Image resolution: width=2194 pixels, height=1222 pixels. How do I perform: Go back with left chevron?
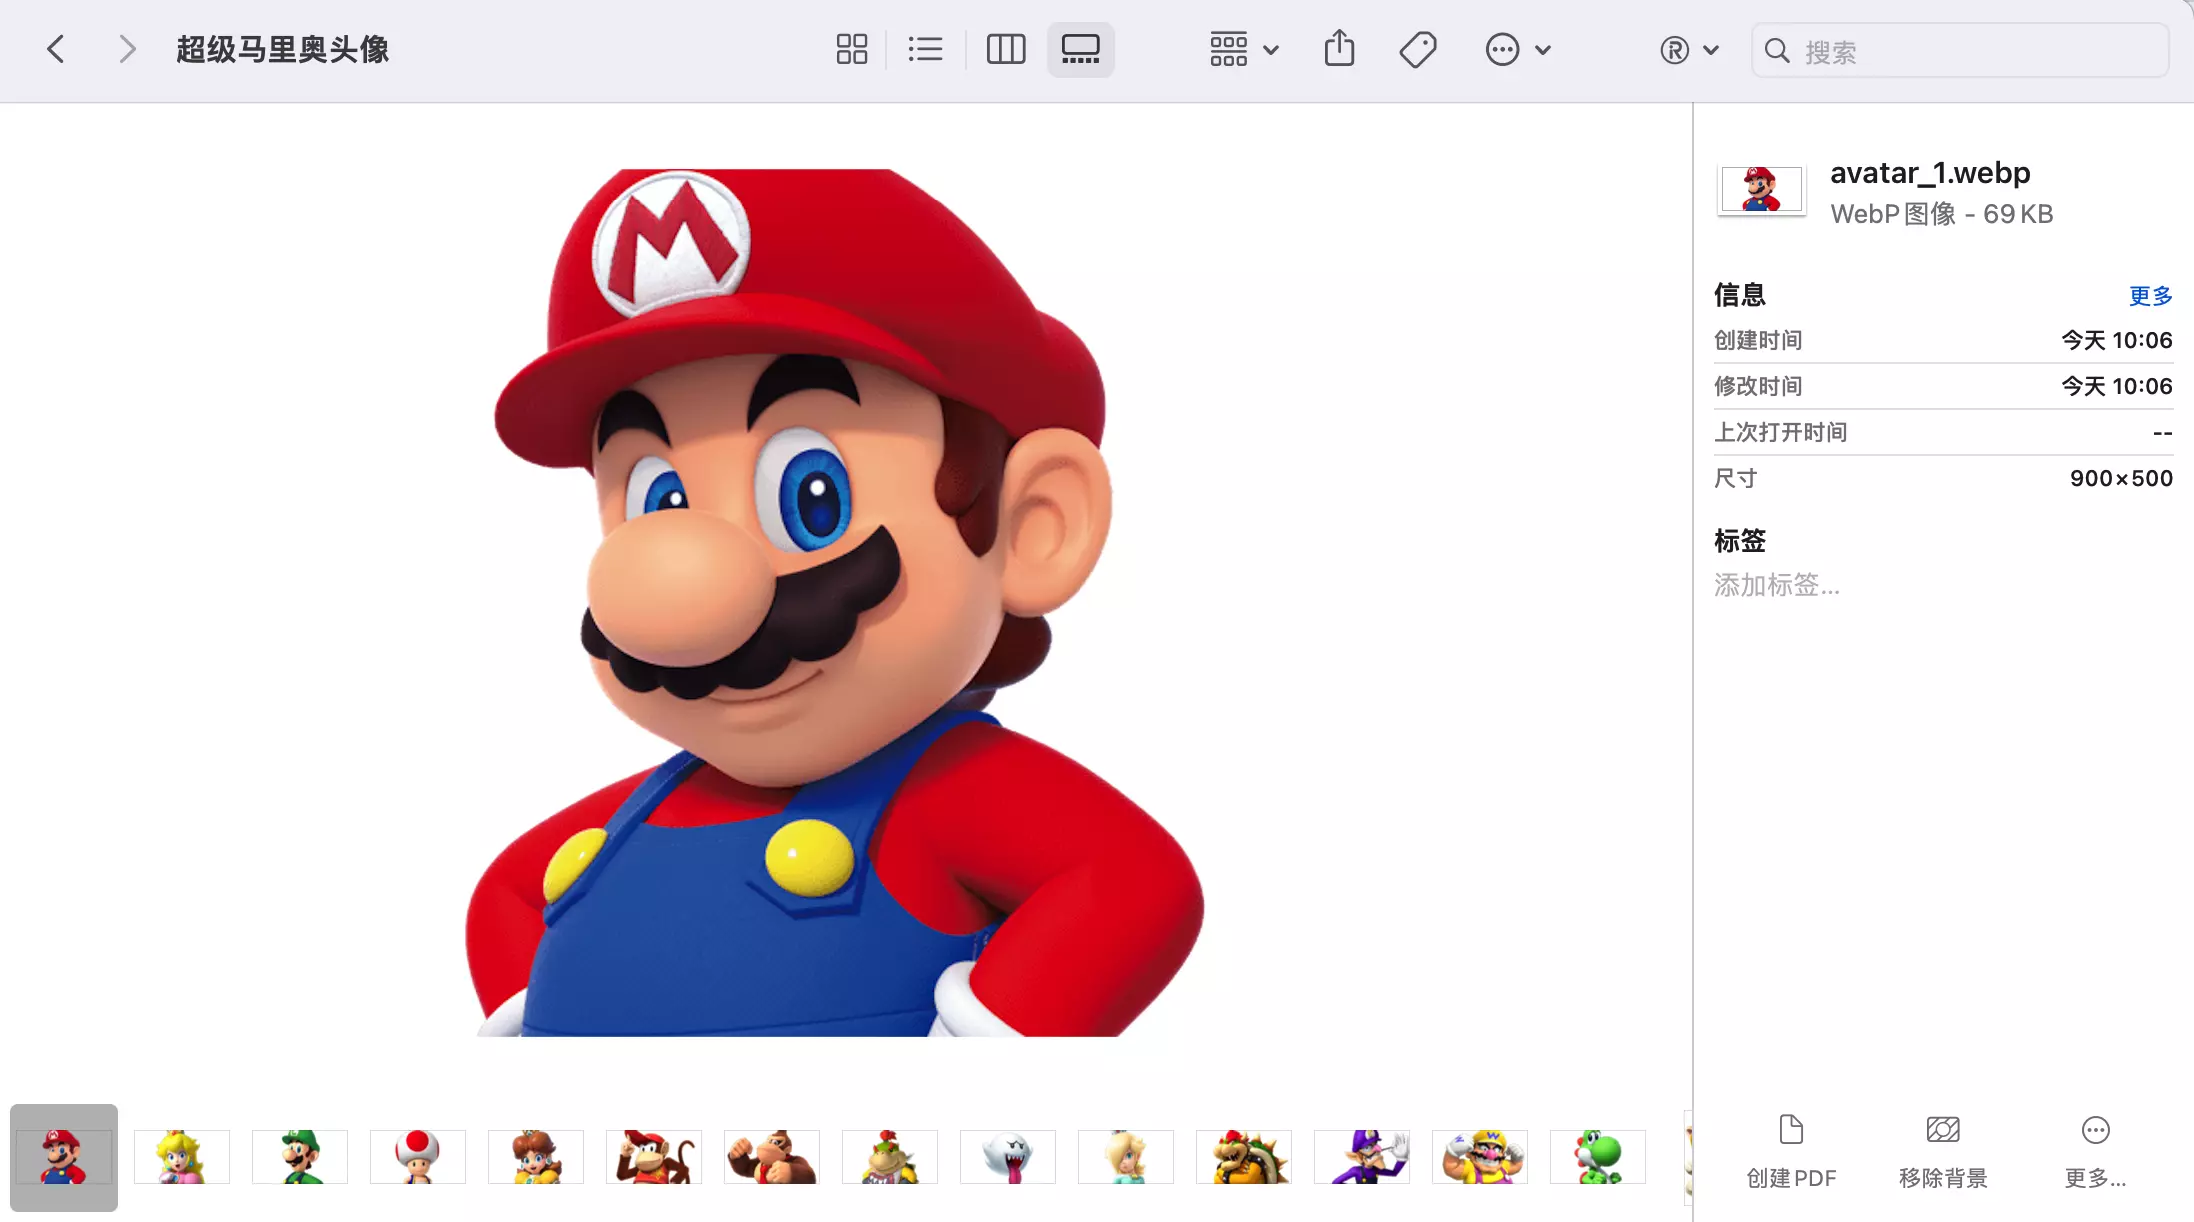(56, 49)
